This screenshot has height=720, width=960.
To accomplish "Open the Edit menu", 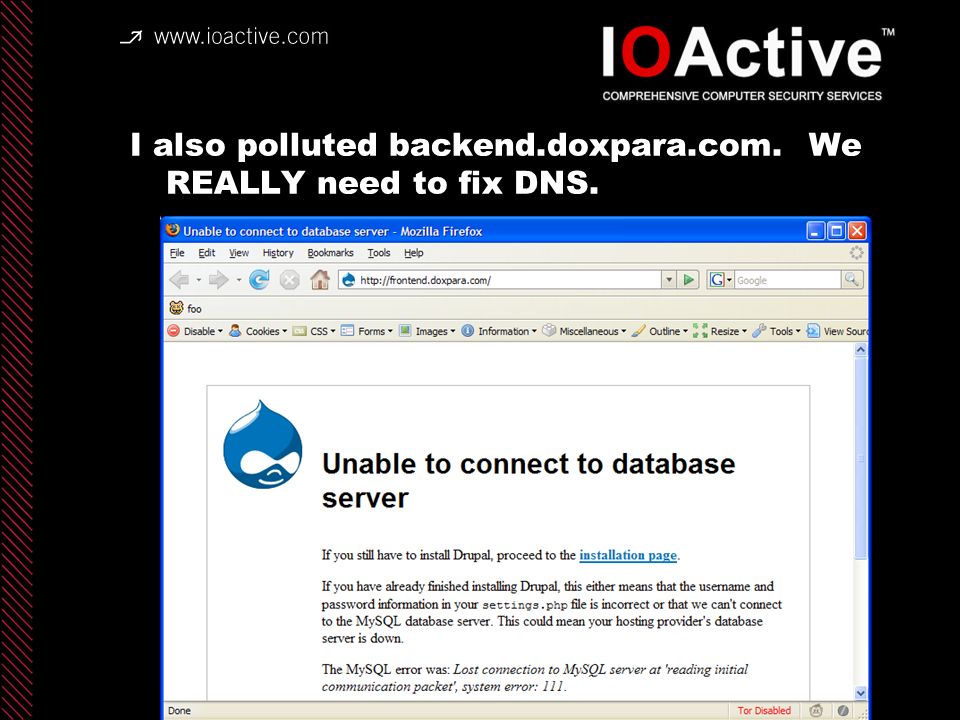I will [206, 252].
